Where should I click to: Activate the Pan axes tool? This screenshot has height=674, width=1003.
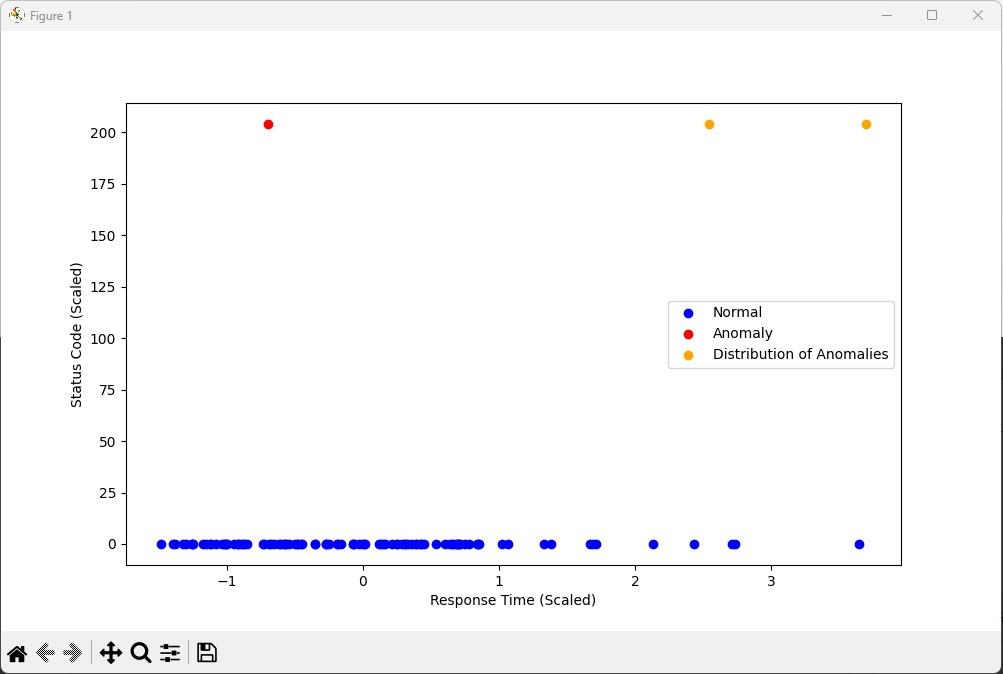coord(111,653)
